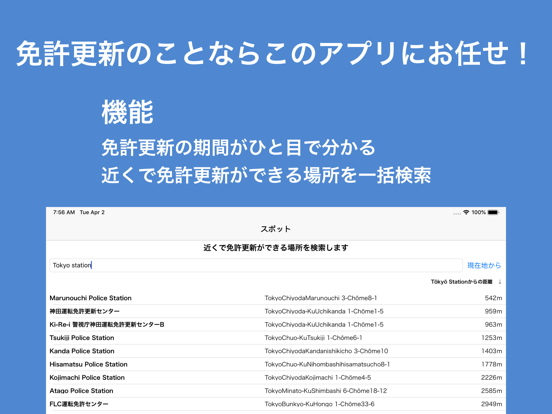The height and width of the screenshot is (414, 552).
Task: Click the 1778m distance value
Action: click(x=492, y=364)
